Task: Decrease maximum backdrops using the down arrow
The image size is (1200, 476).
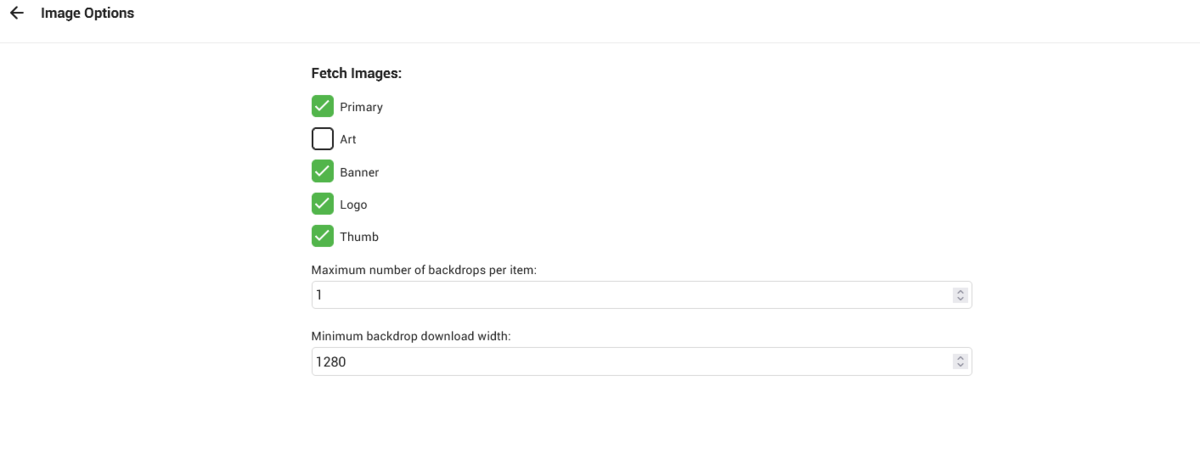Action: click(960, 299)
